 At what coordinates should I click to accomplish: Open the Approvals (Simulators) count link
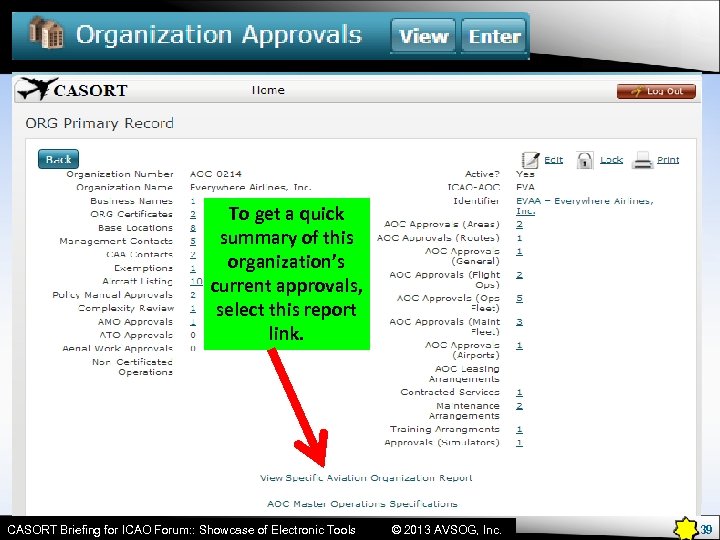519,443
